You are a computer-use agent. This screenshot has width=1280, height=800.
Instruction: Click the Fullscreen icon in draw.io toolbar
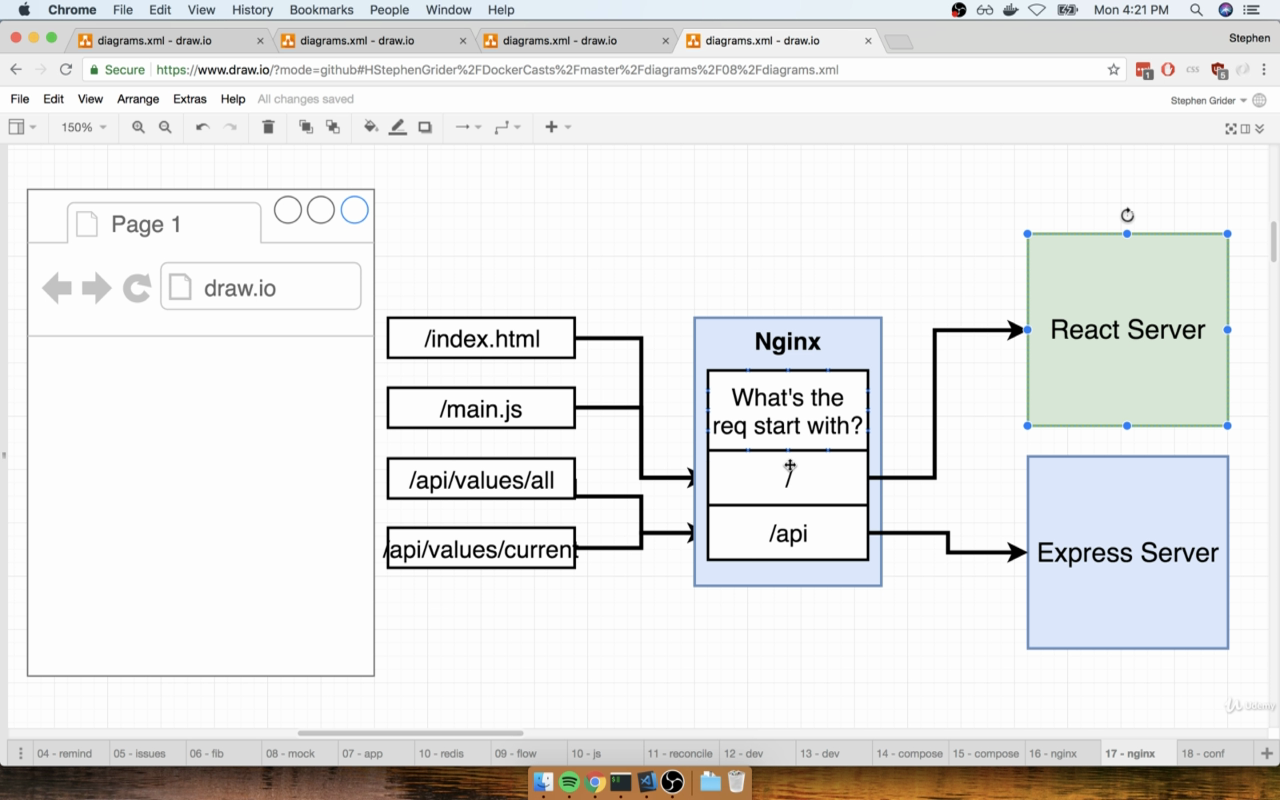tap(1231, 128)
